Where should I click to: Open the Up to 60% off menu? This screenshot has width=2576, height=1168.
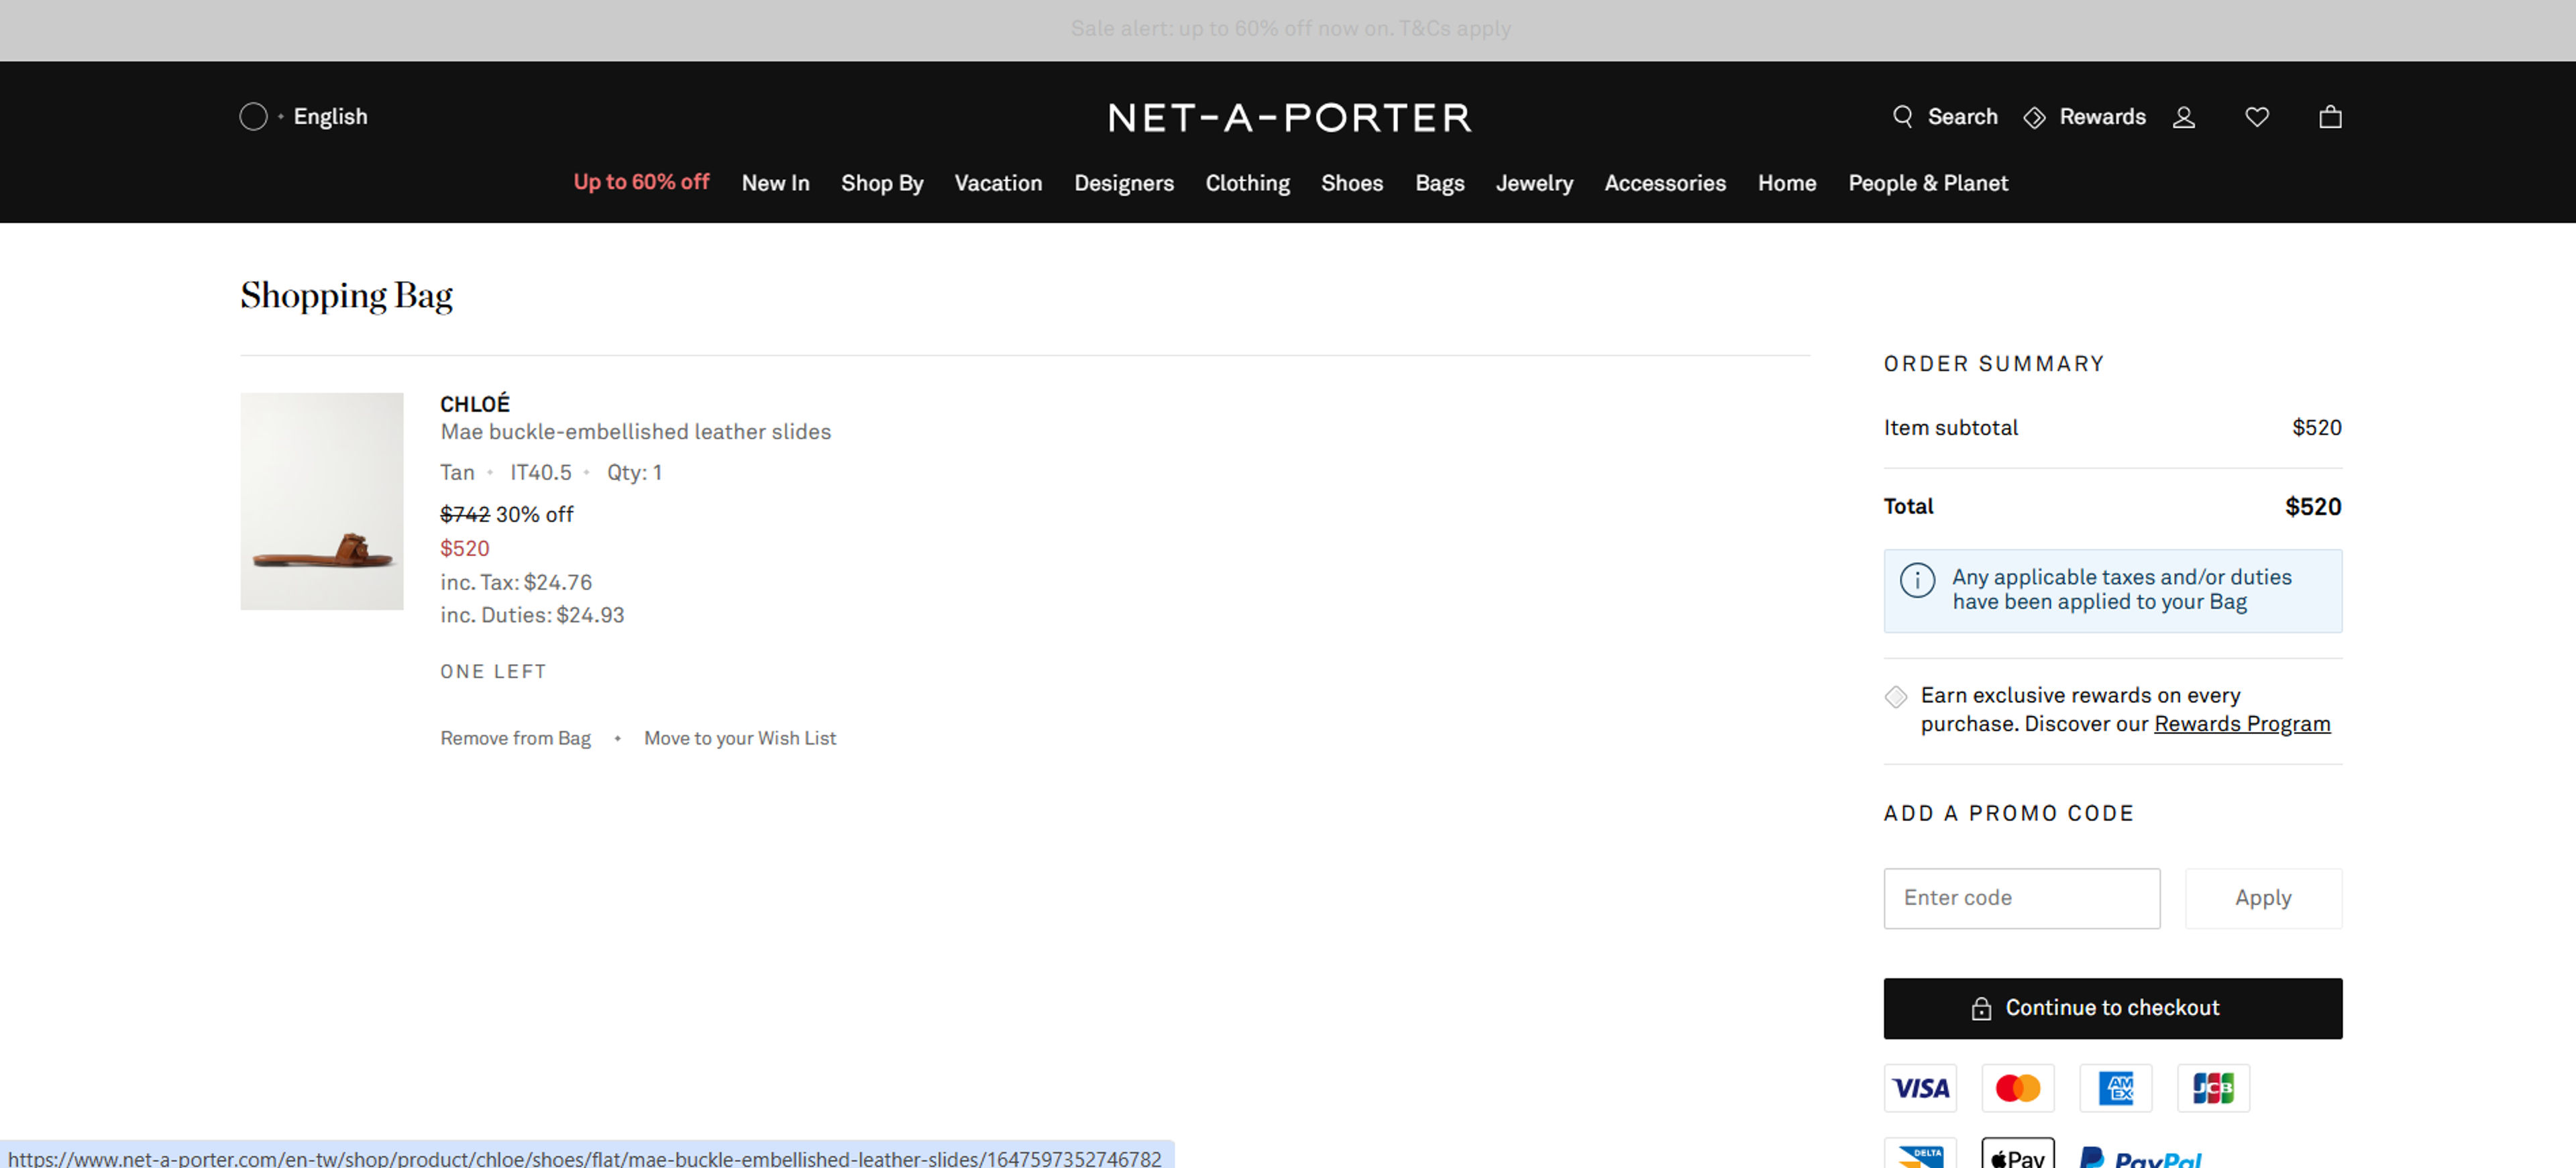[x=641, y=183]
